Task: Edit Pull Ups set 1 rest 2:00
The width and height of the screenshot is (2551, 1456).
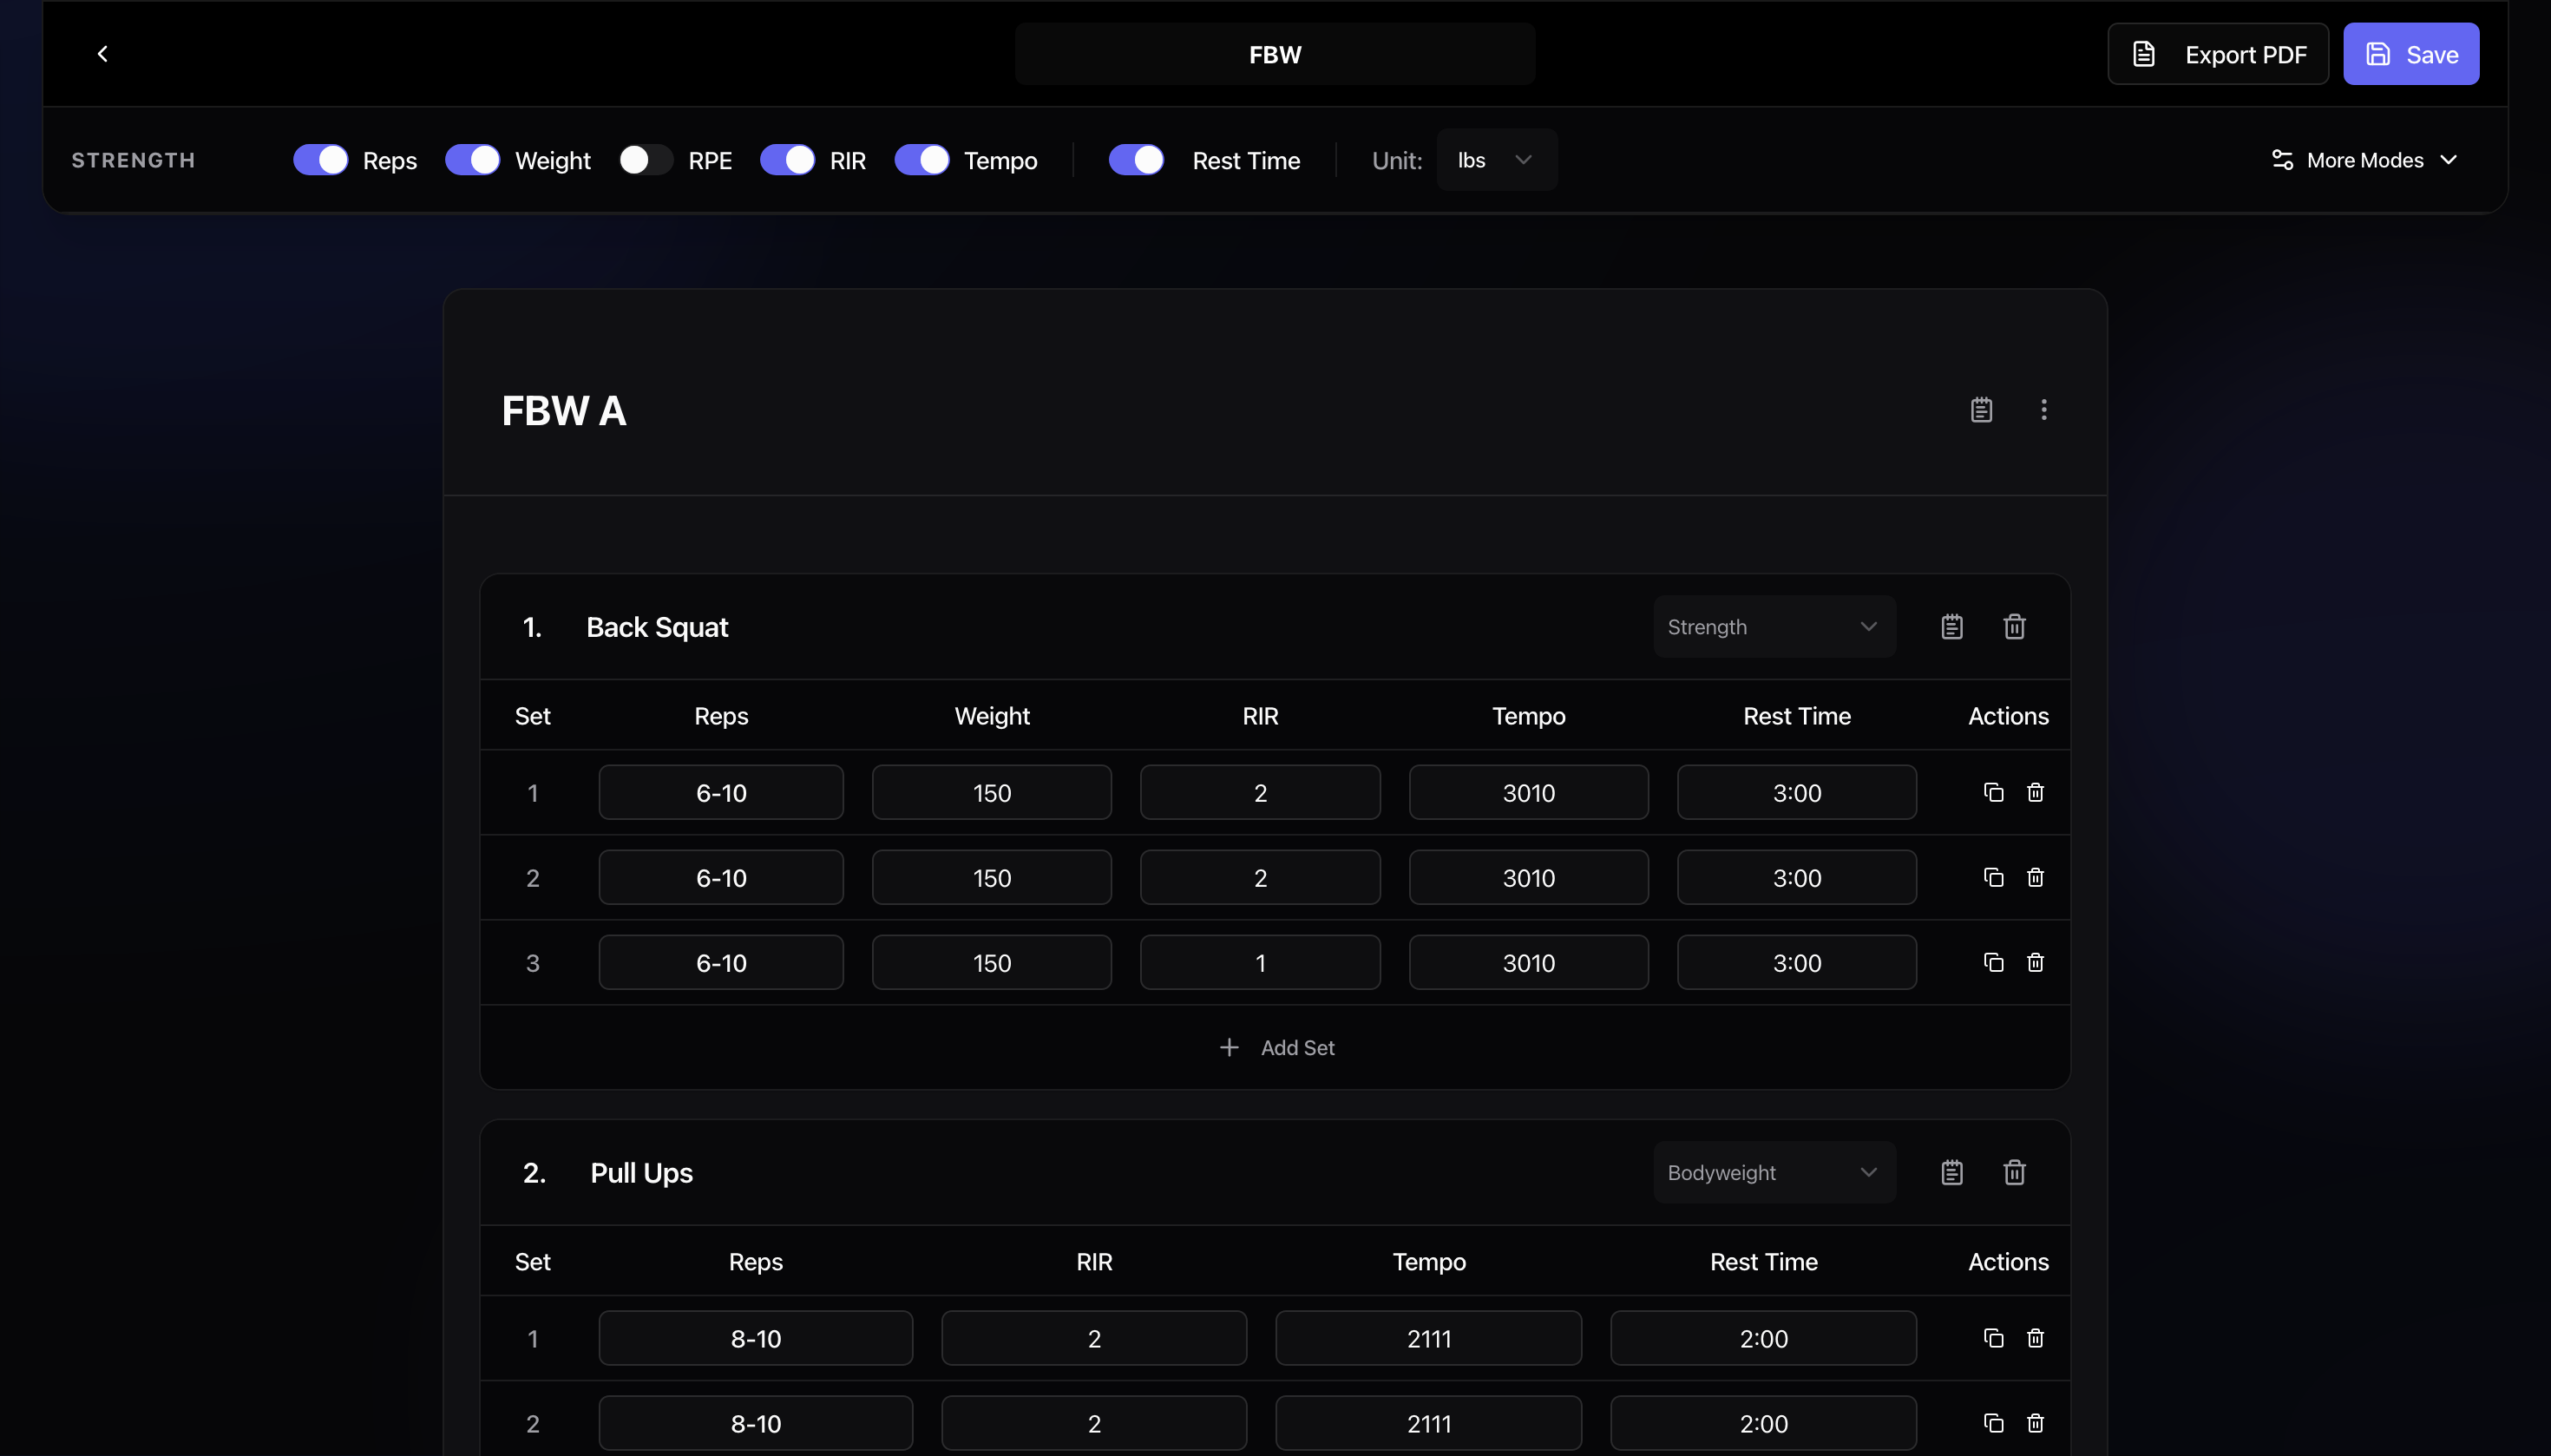Action: coord(1763,1339)
